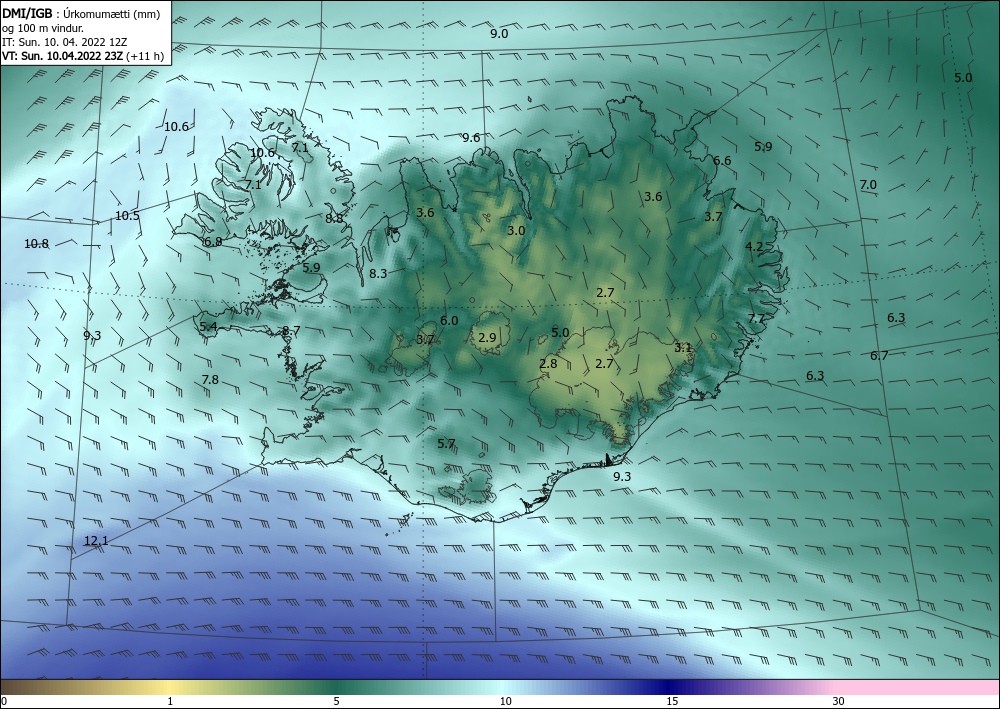Click the 7.7 value on the east coast
Image resolution: width=1000 pixels, height=709 pixels.
coord(756,319)
